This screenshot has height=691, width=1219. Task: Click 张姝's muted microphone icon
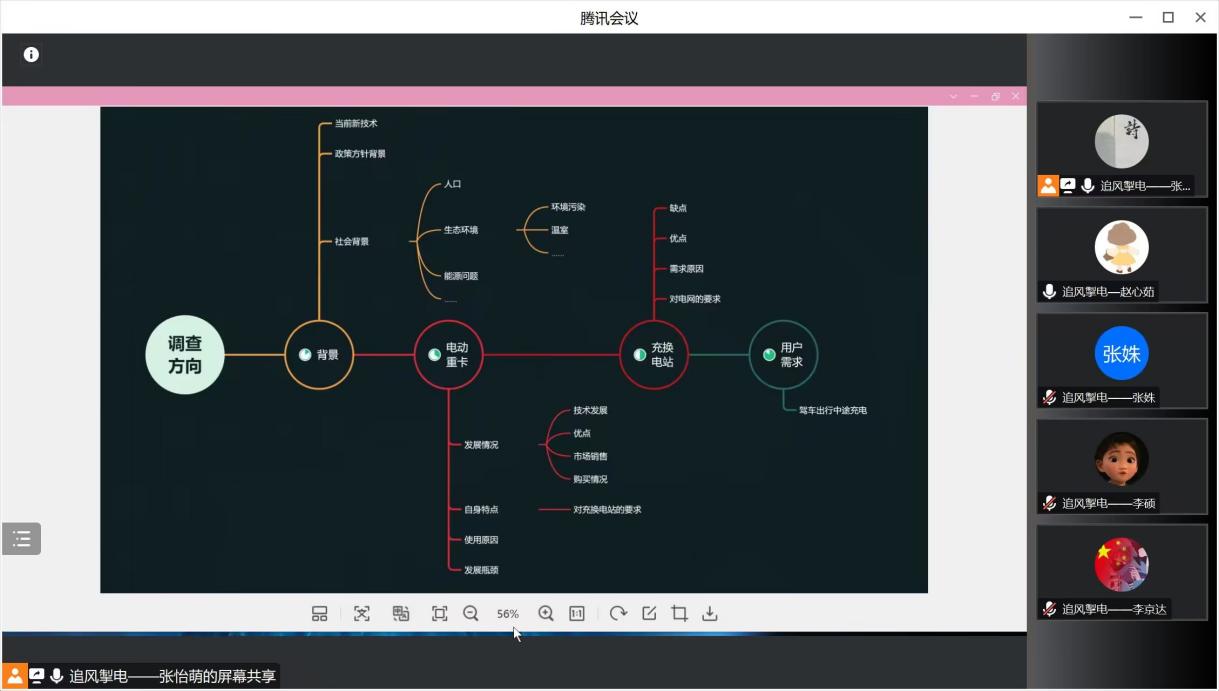[x=1049, y=397]
